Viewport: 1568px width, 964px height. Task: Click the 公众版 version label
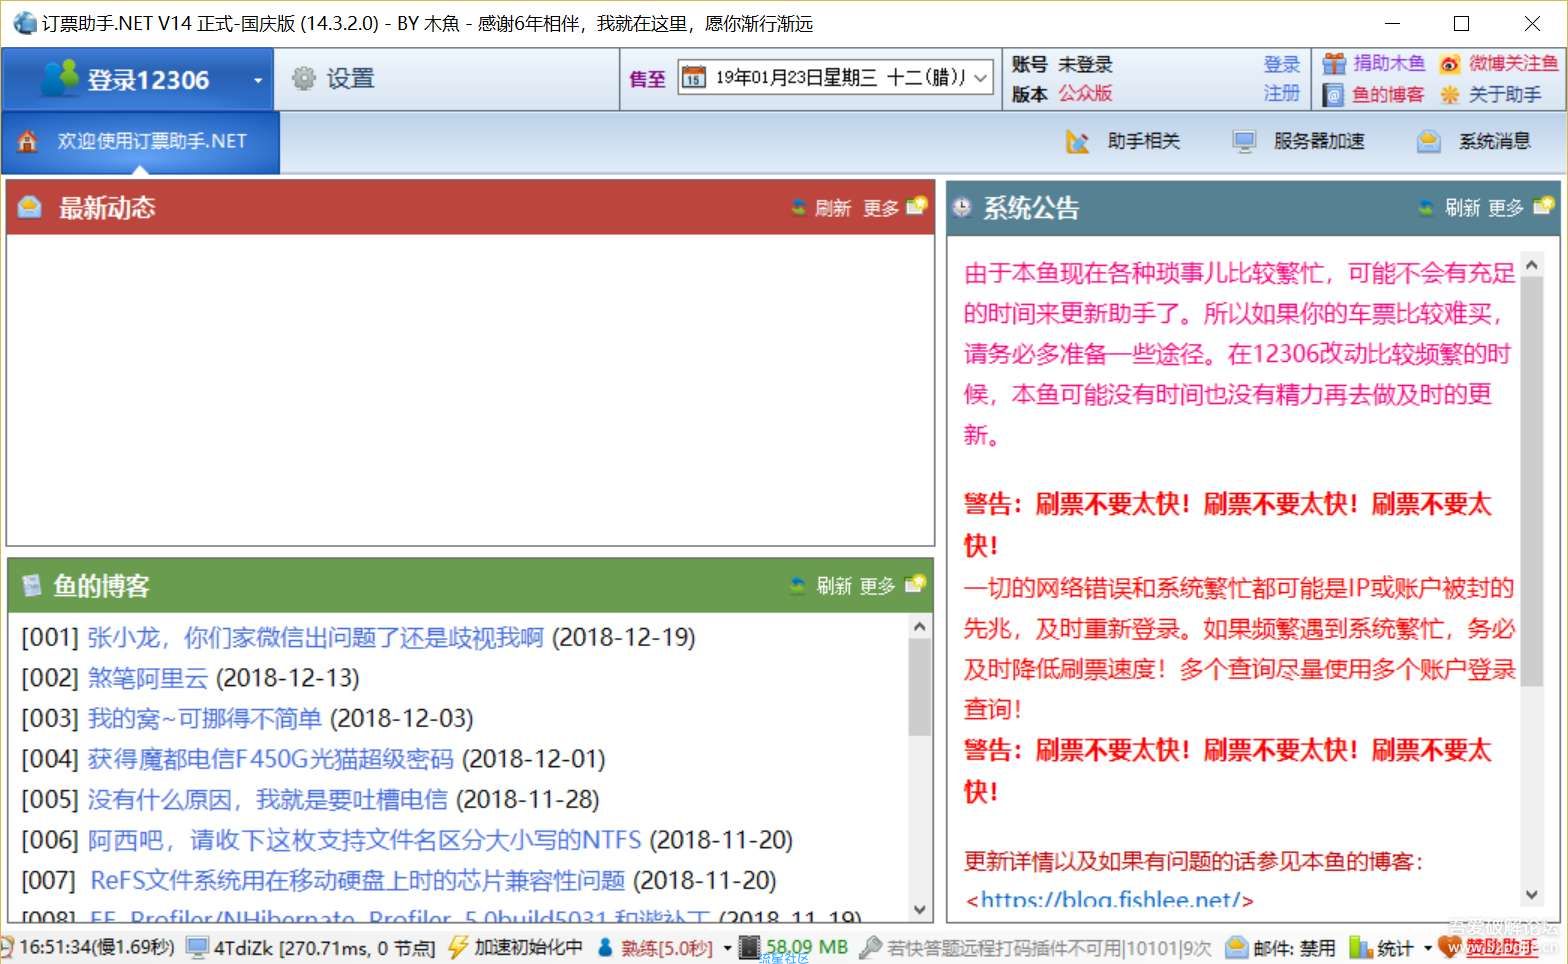click(1085, 93)
